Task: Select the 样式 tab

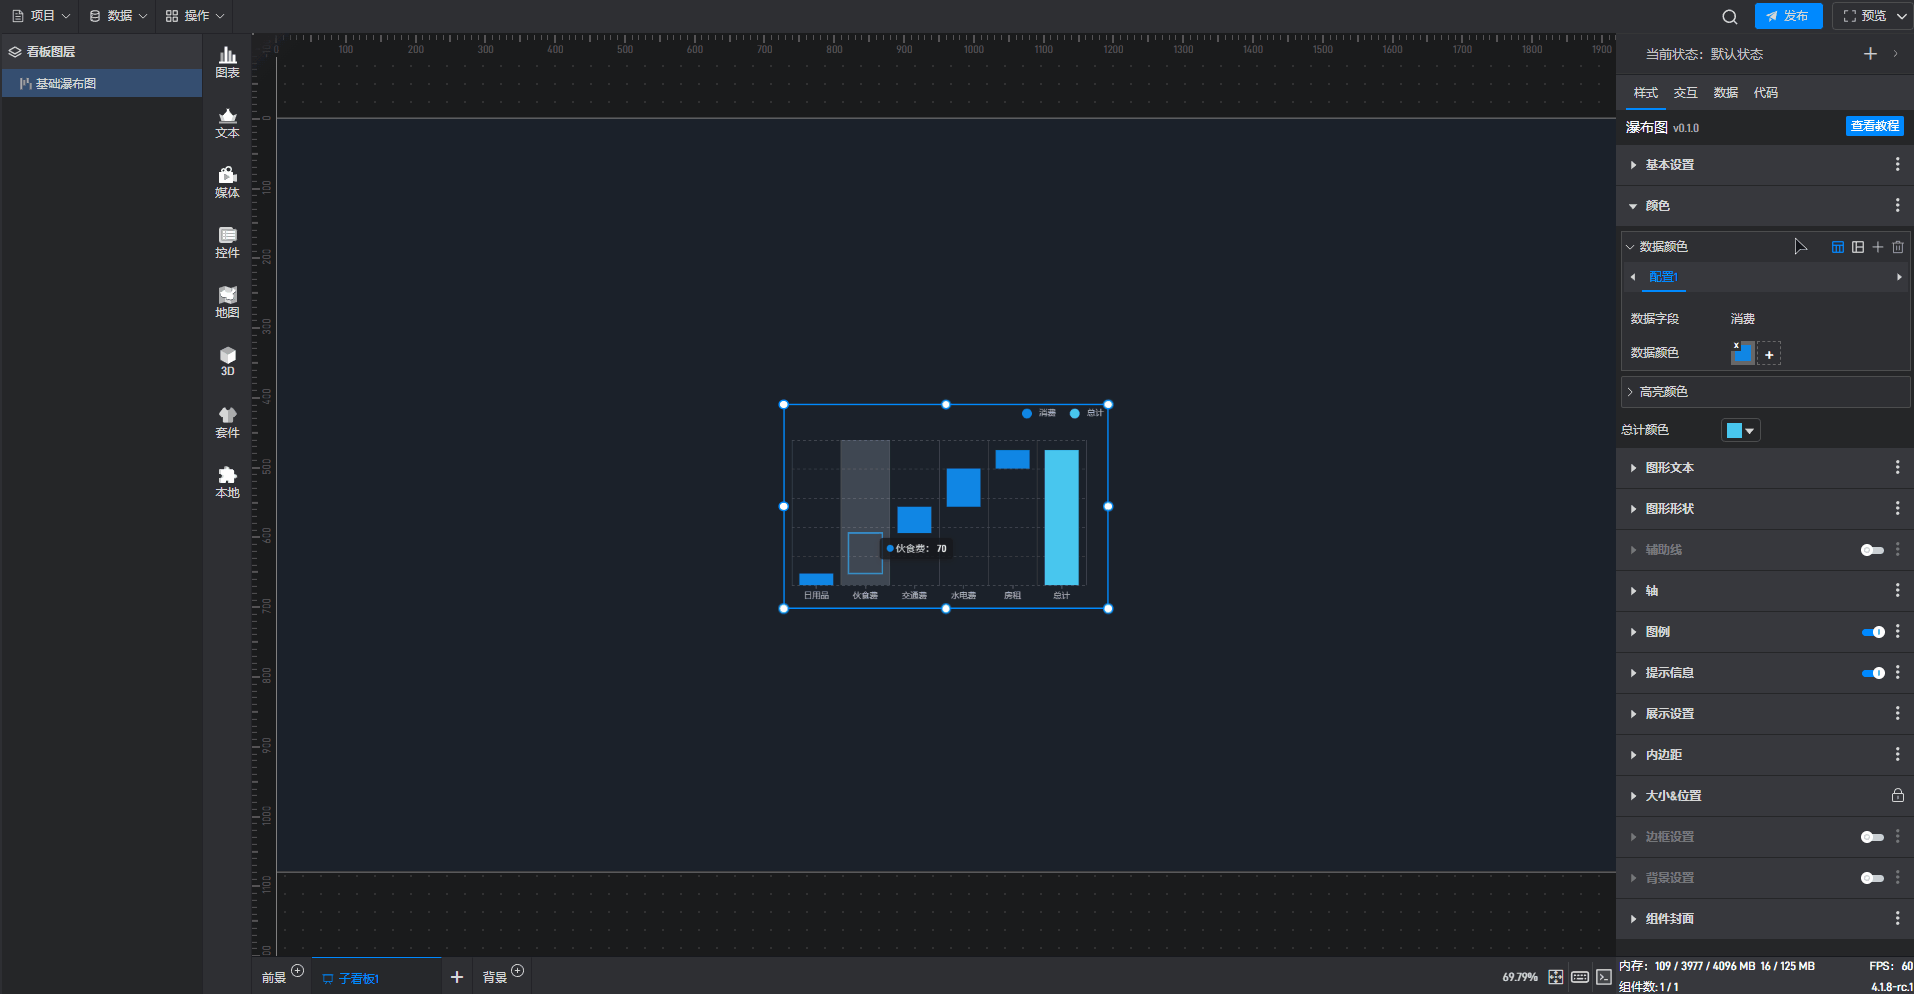Action: click(x=1646, y=93)
